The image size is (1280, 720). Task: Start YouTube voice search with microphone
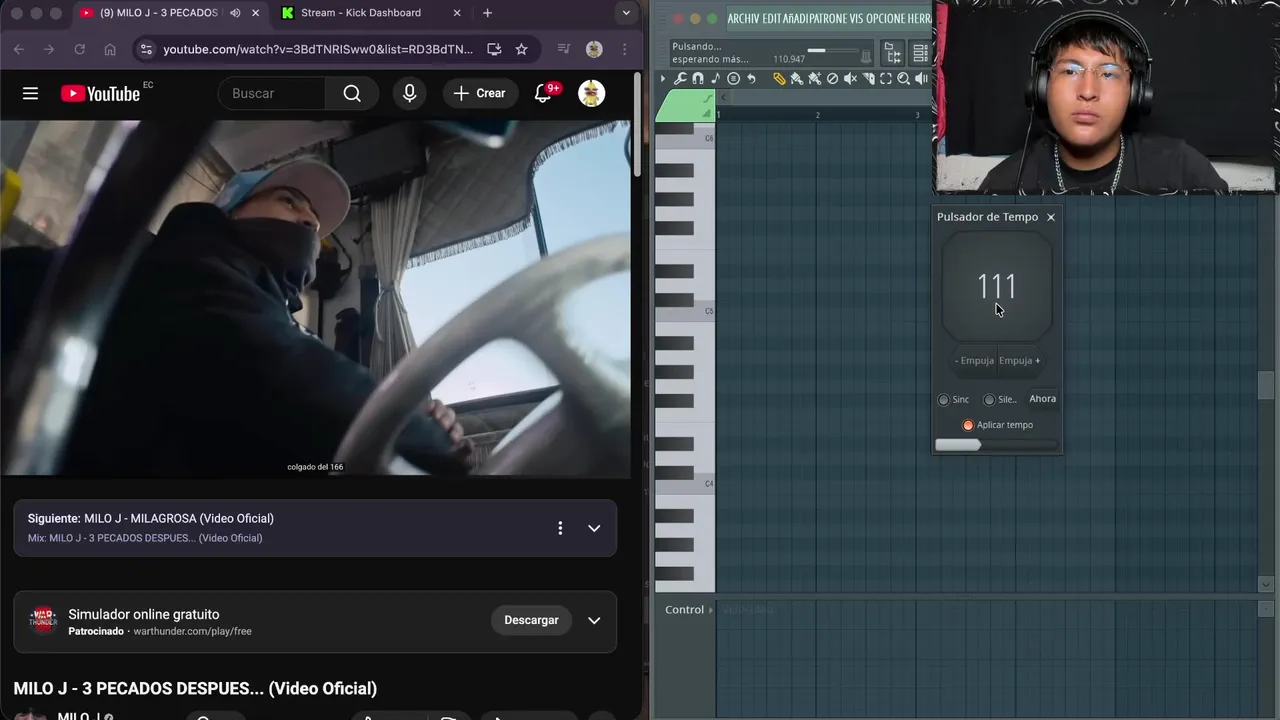pos(409,93)
